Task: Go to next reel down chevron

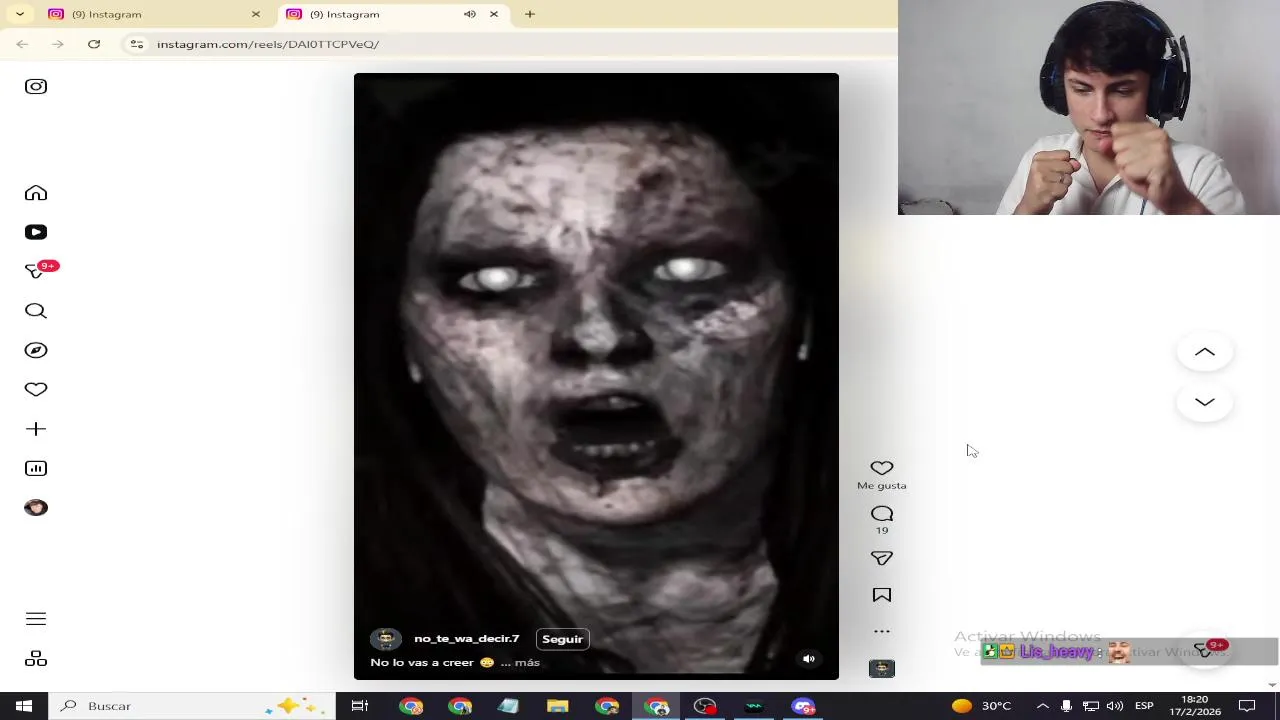Action: [1205, 402]
